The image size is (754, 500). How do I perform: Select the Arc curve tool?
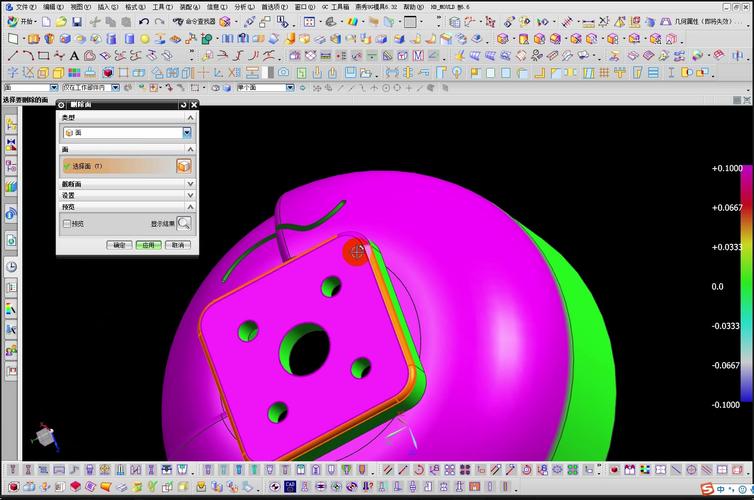(28, 56)
